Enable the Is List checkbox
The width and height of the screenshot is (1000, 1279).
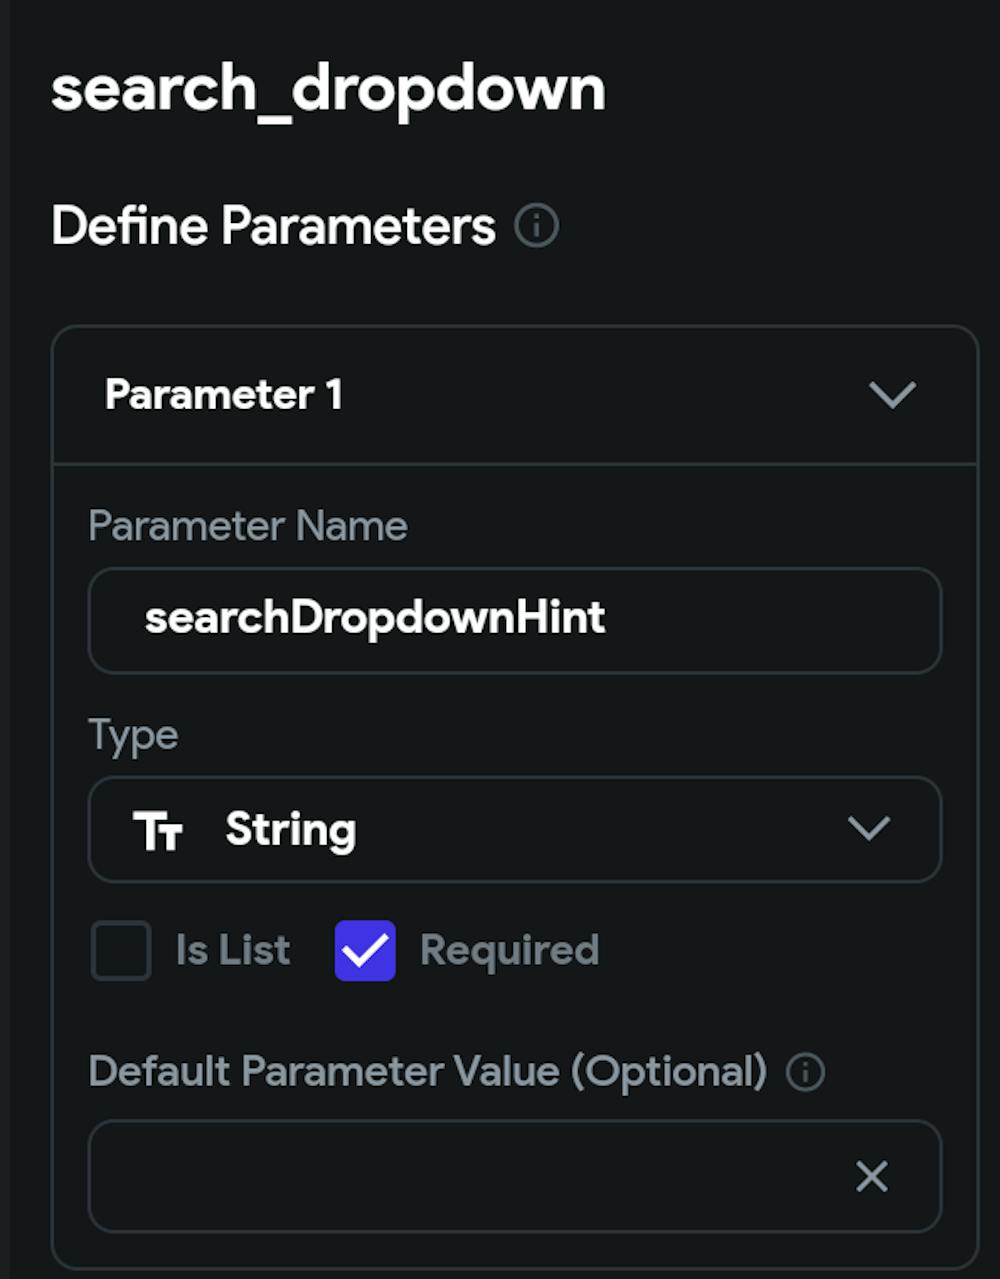[121, 950]
